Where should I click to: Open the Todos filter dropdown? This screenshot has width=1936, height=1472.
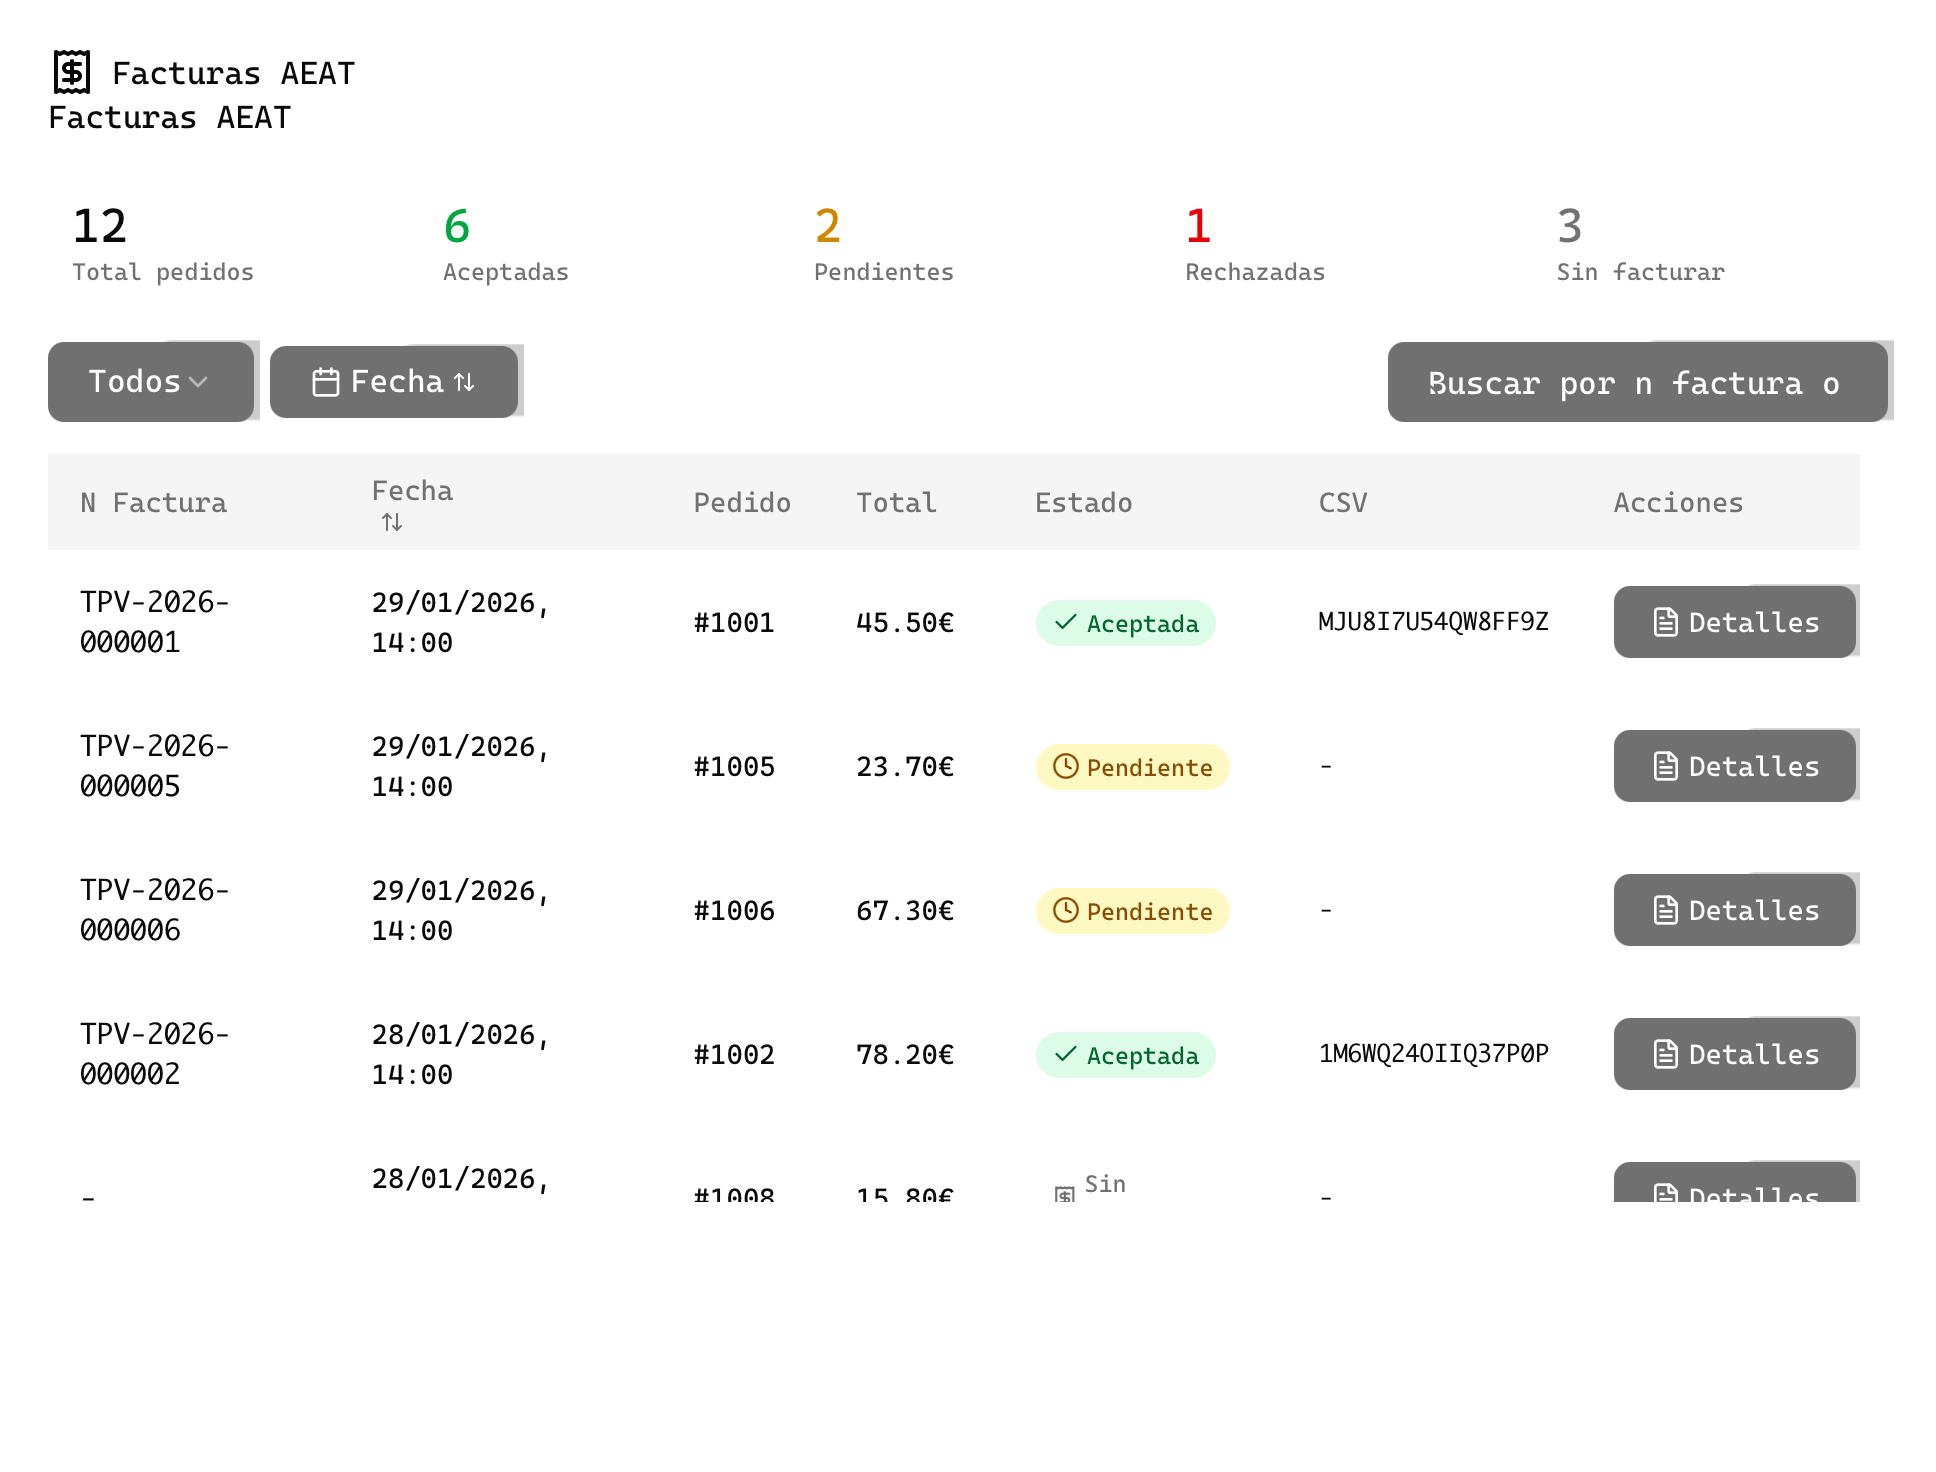[x=150, y=382]
